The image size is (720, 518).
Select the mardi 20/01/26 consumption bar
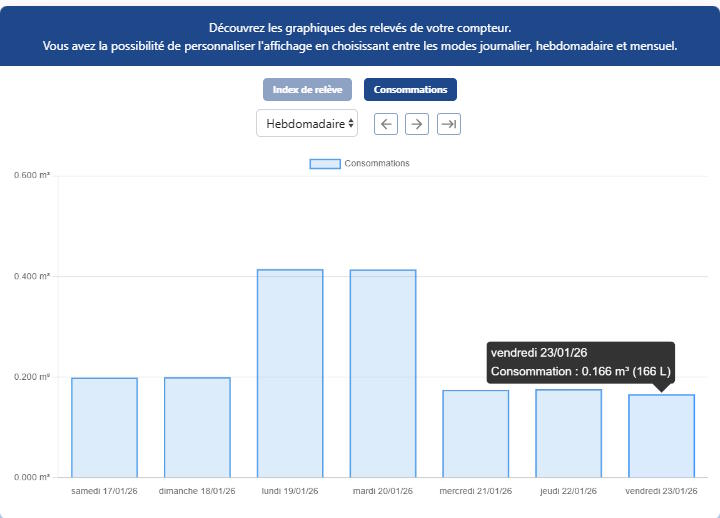coord(383,373)
